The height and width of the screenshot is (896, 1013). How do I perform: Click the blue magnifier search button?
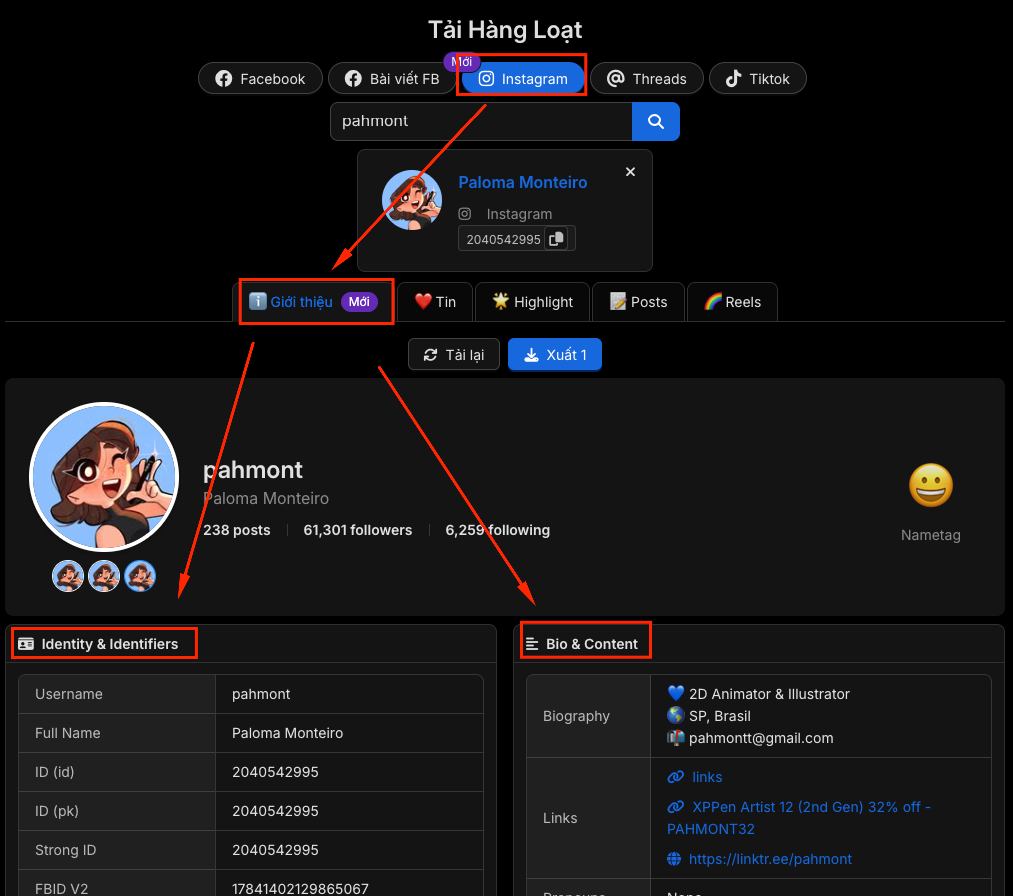656,121
